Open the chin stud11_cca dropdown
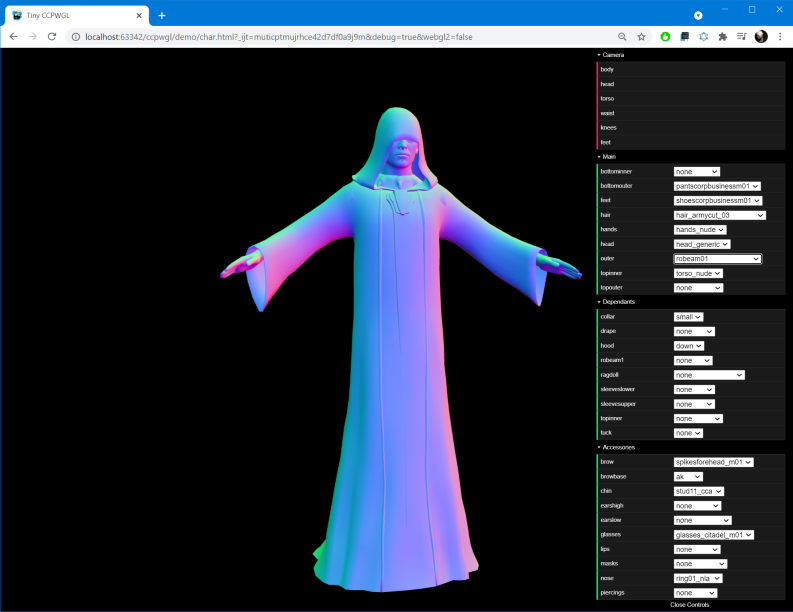This screenshot has height=612, width=793. 698,492
